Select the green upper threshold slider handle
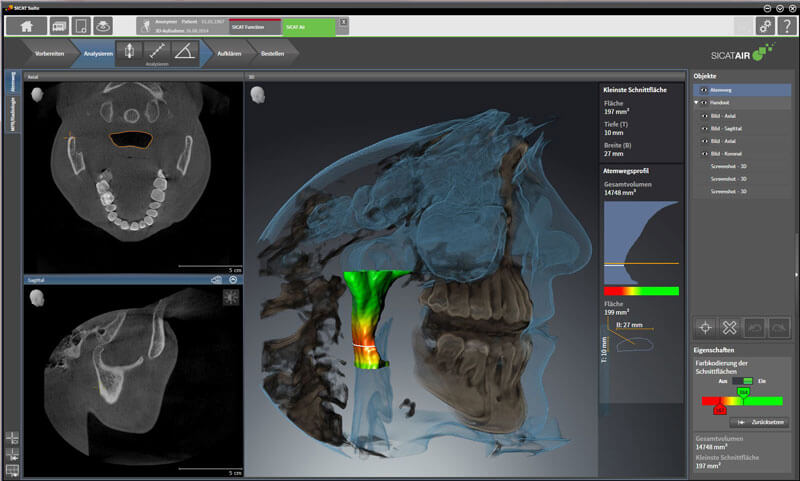The width and height of the screenshot is (800, 481). [743, 392]
